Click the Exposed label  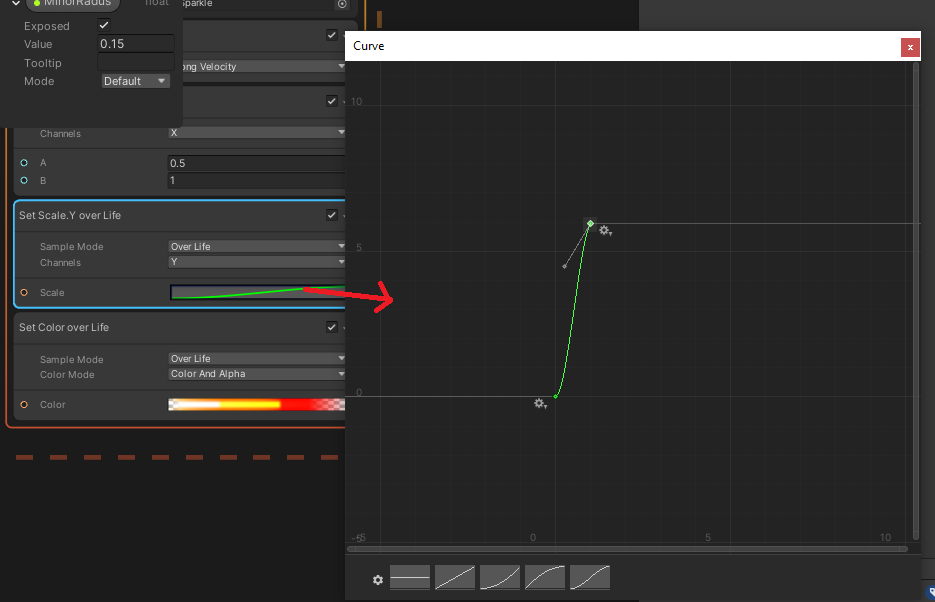(47, 26)
